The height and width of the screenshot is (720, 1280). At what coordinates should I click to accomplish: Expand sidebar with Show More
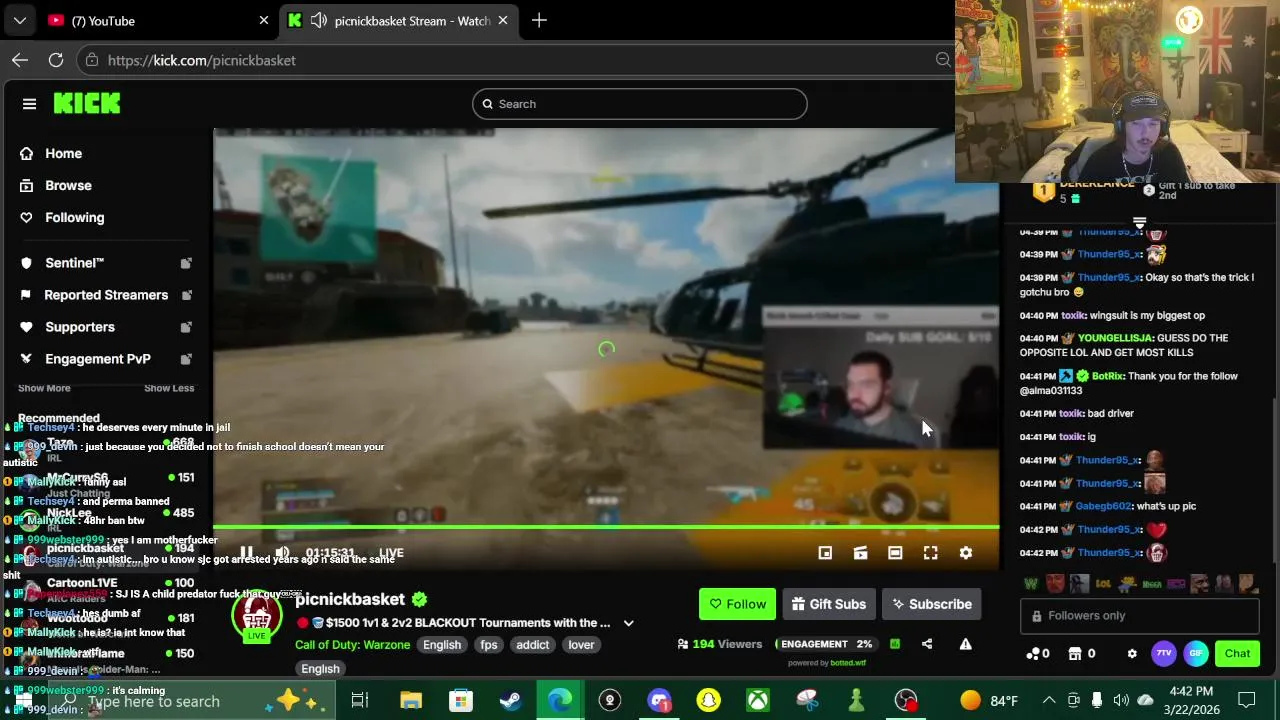click(44, 388)
